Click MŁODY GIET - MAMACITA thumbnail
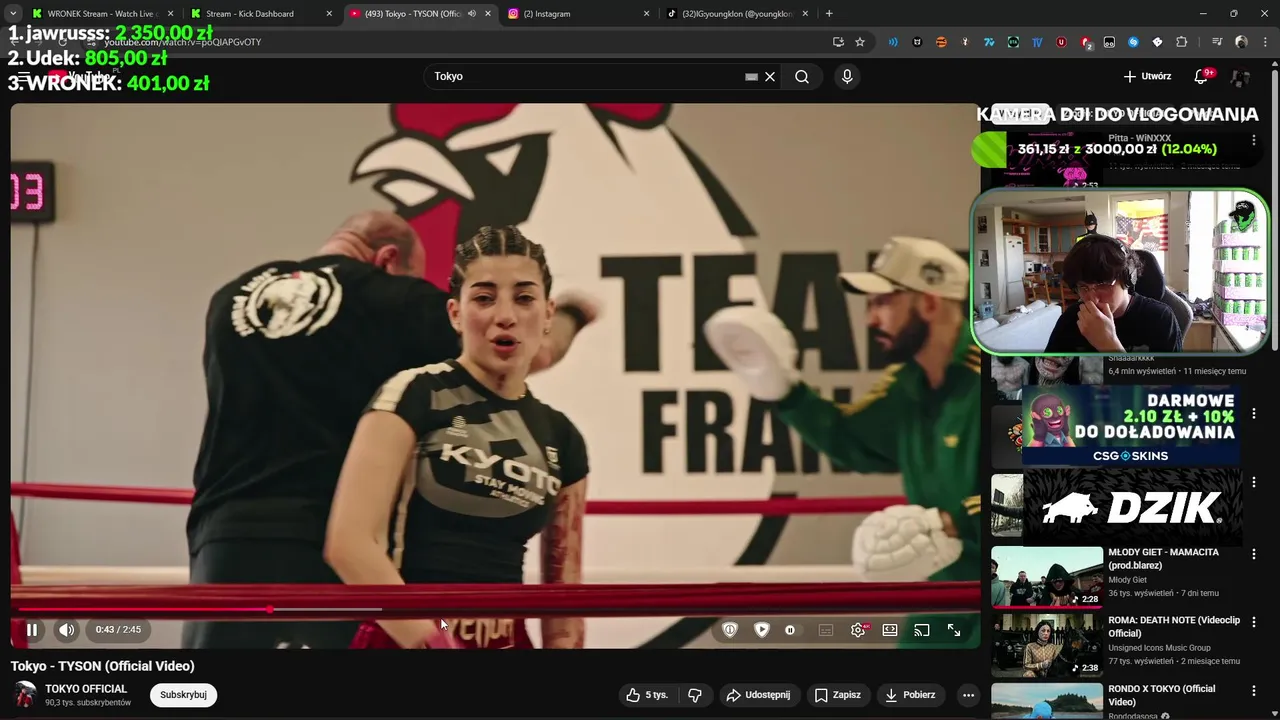The image size is (1280, 720). [1047, 577]
